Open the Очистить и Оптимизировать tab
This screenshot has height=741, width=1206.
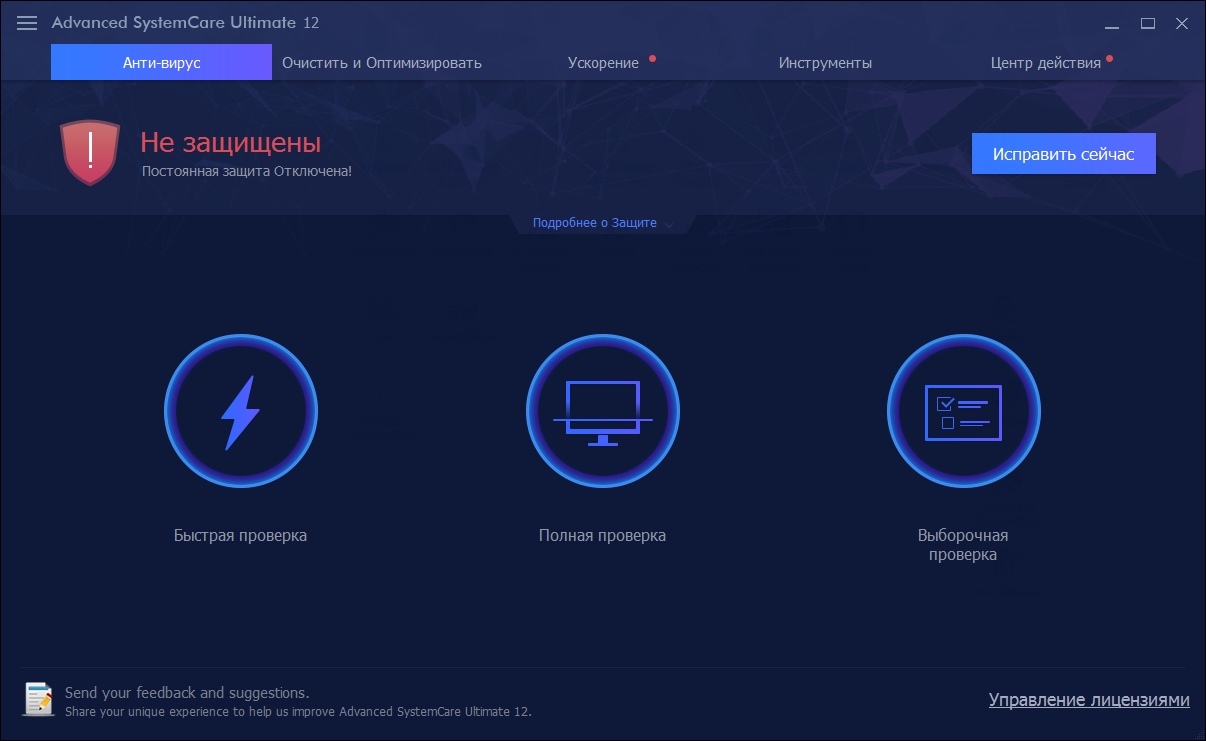pos(381,62)
